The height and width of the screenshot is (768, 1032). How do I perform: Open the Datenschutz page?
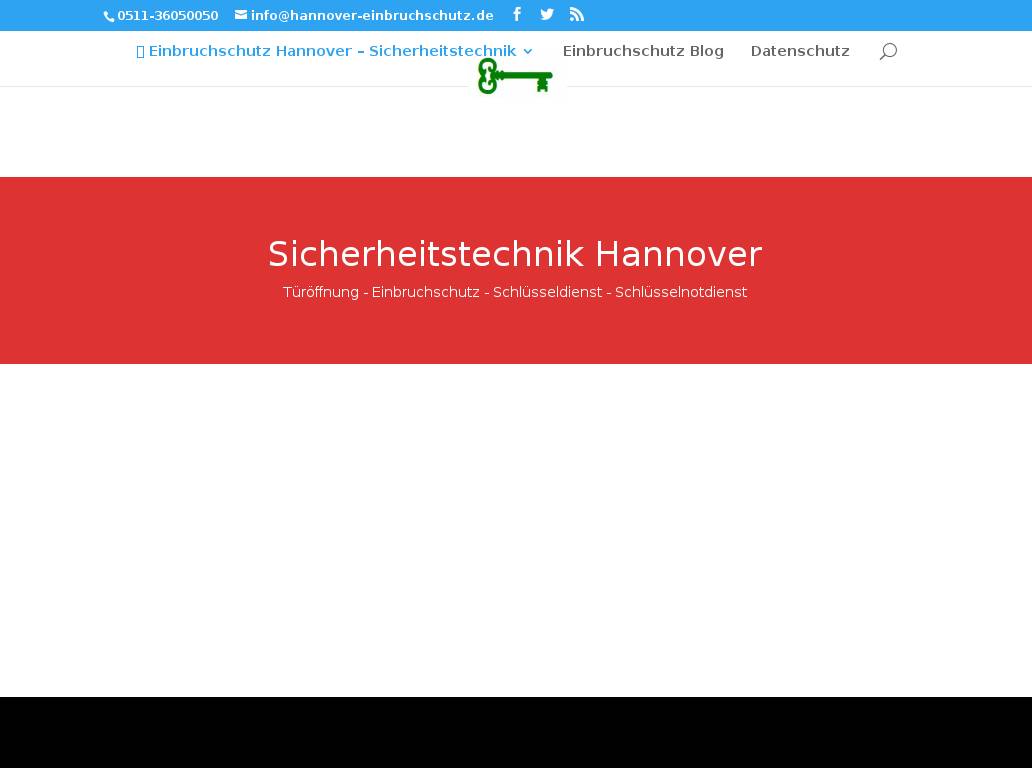(800, 51)
